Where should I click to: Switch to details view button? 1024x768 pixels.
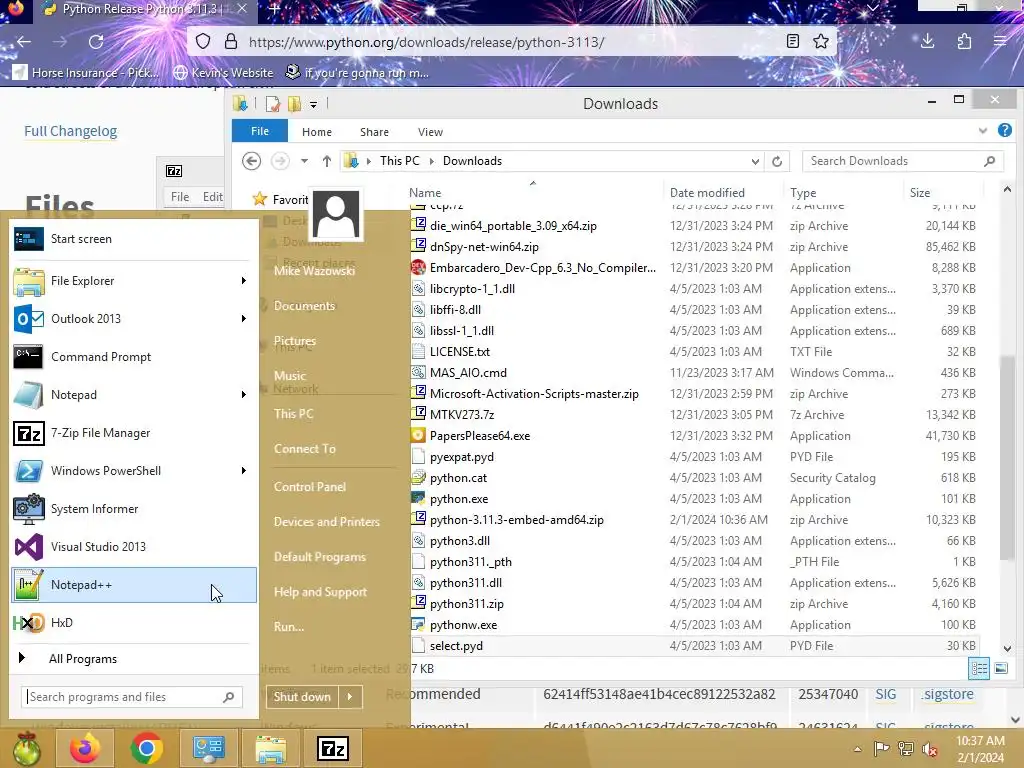coord(979,668)
